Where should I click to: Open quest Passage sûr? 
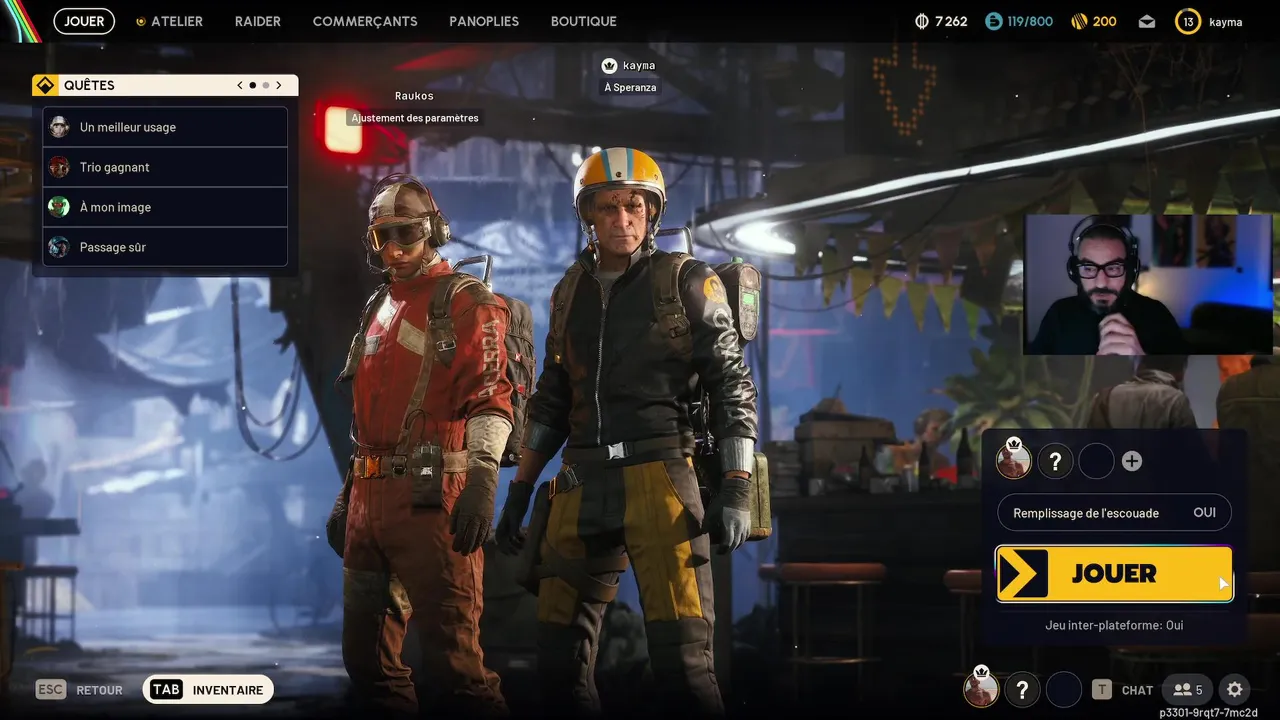click(x=166, y=247)
